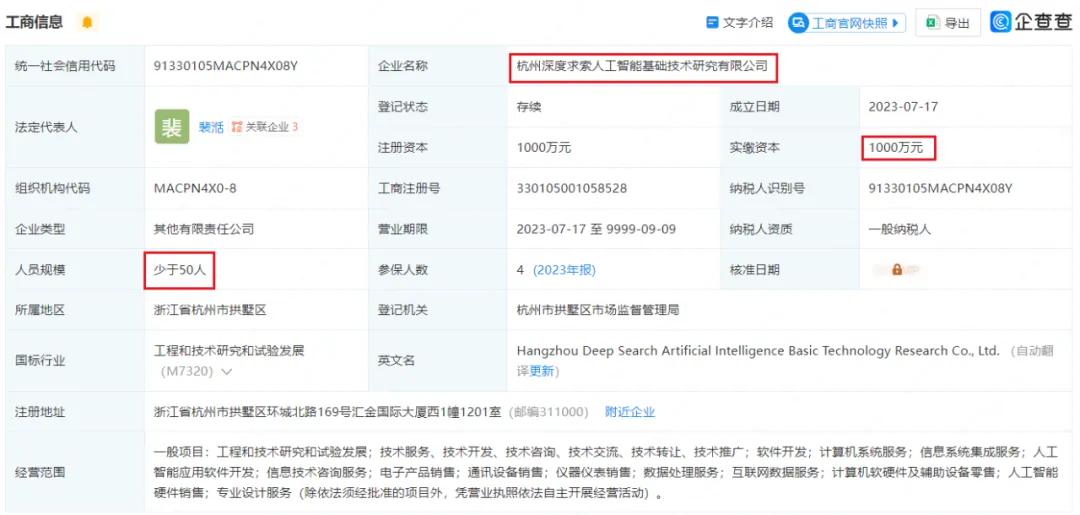Select organization code MACPN4X0-8

pyautogui.click(x=195, y=188)
